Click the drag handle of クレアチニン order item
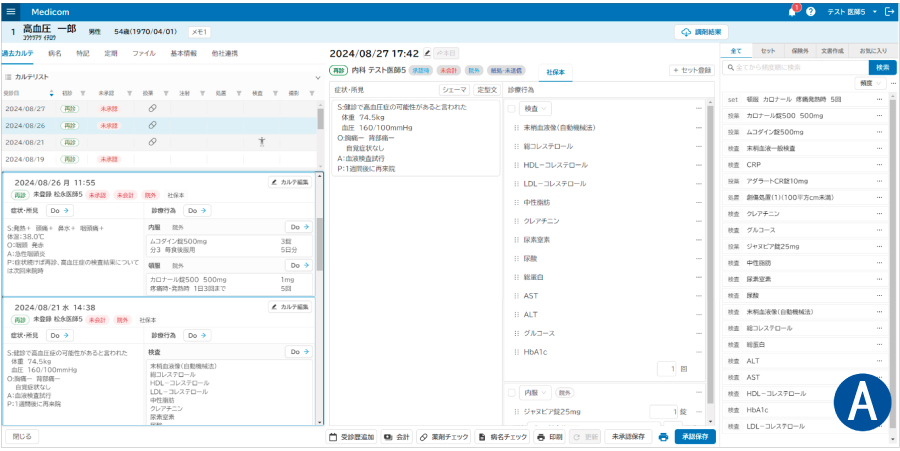Screen dimensions: 900x451 (x=516, y=221)
